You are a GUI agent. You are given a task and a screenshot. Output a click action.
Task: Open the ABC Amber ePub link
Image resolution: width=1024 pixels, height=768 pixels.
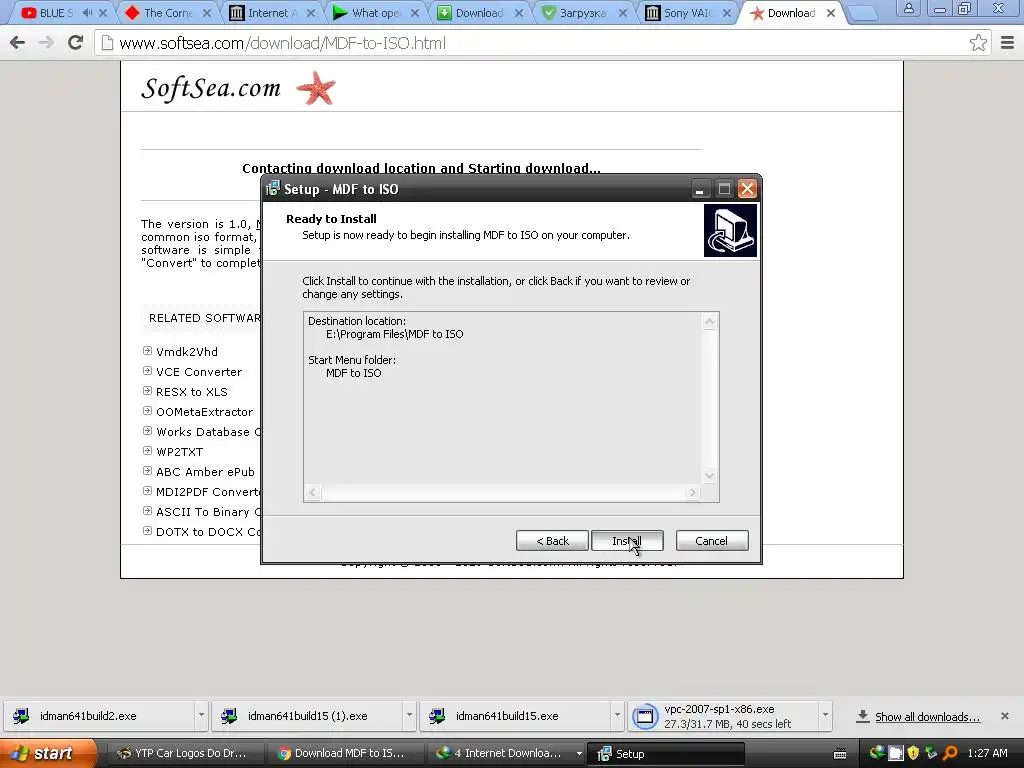click(x=205, y=472)
